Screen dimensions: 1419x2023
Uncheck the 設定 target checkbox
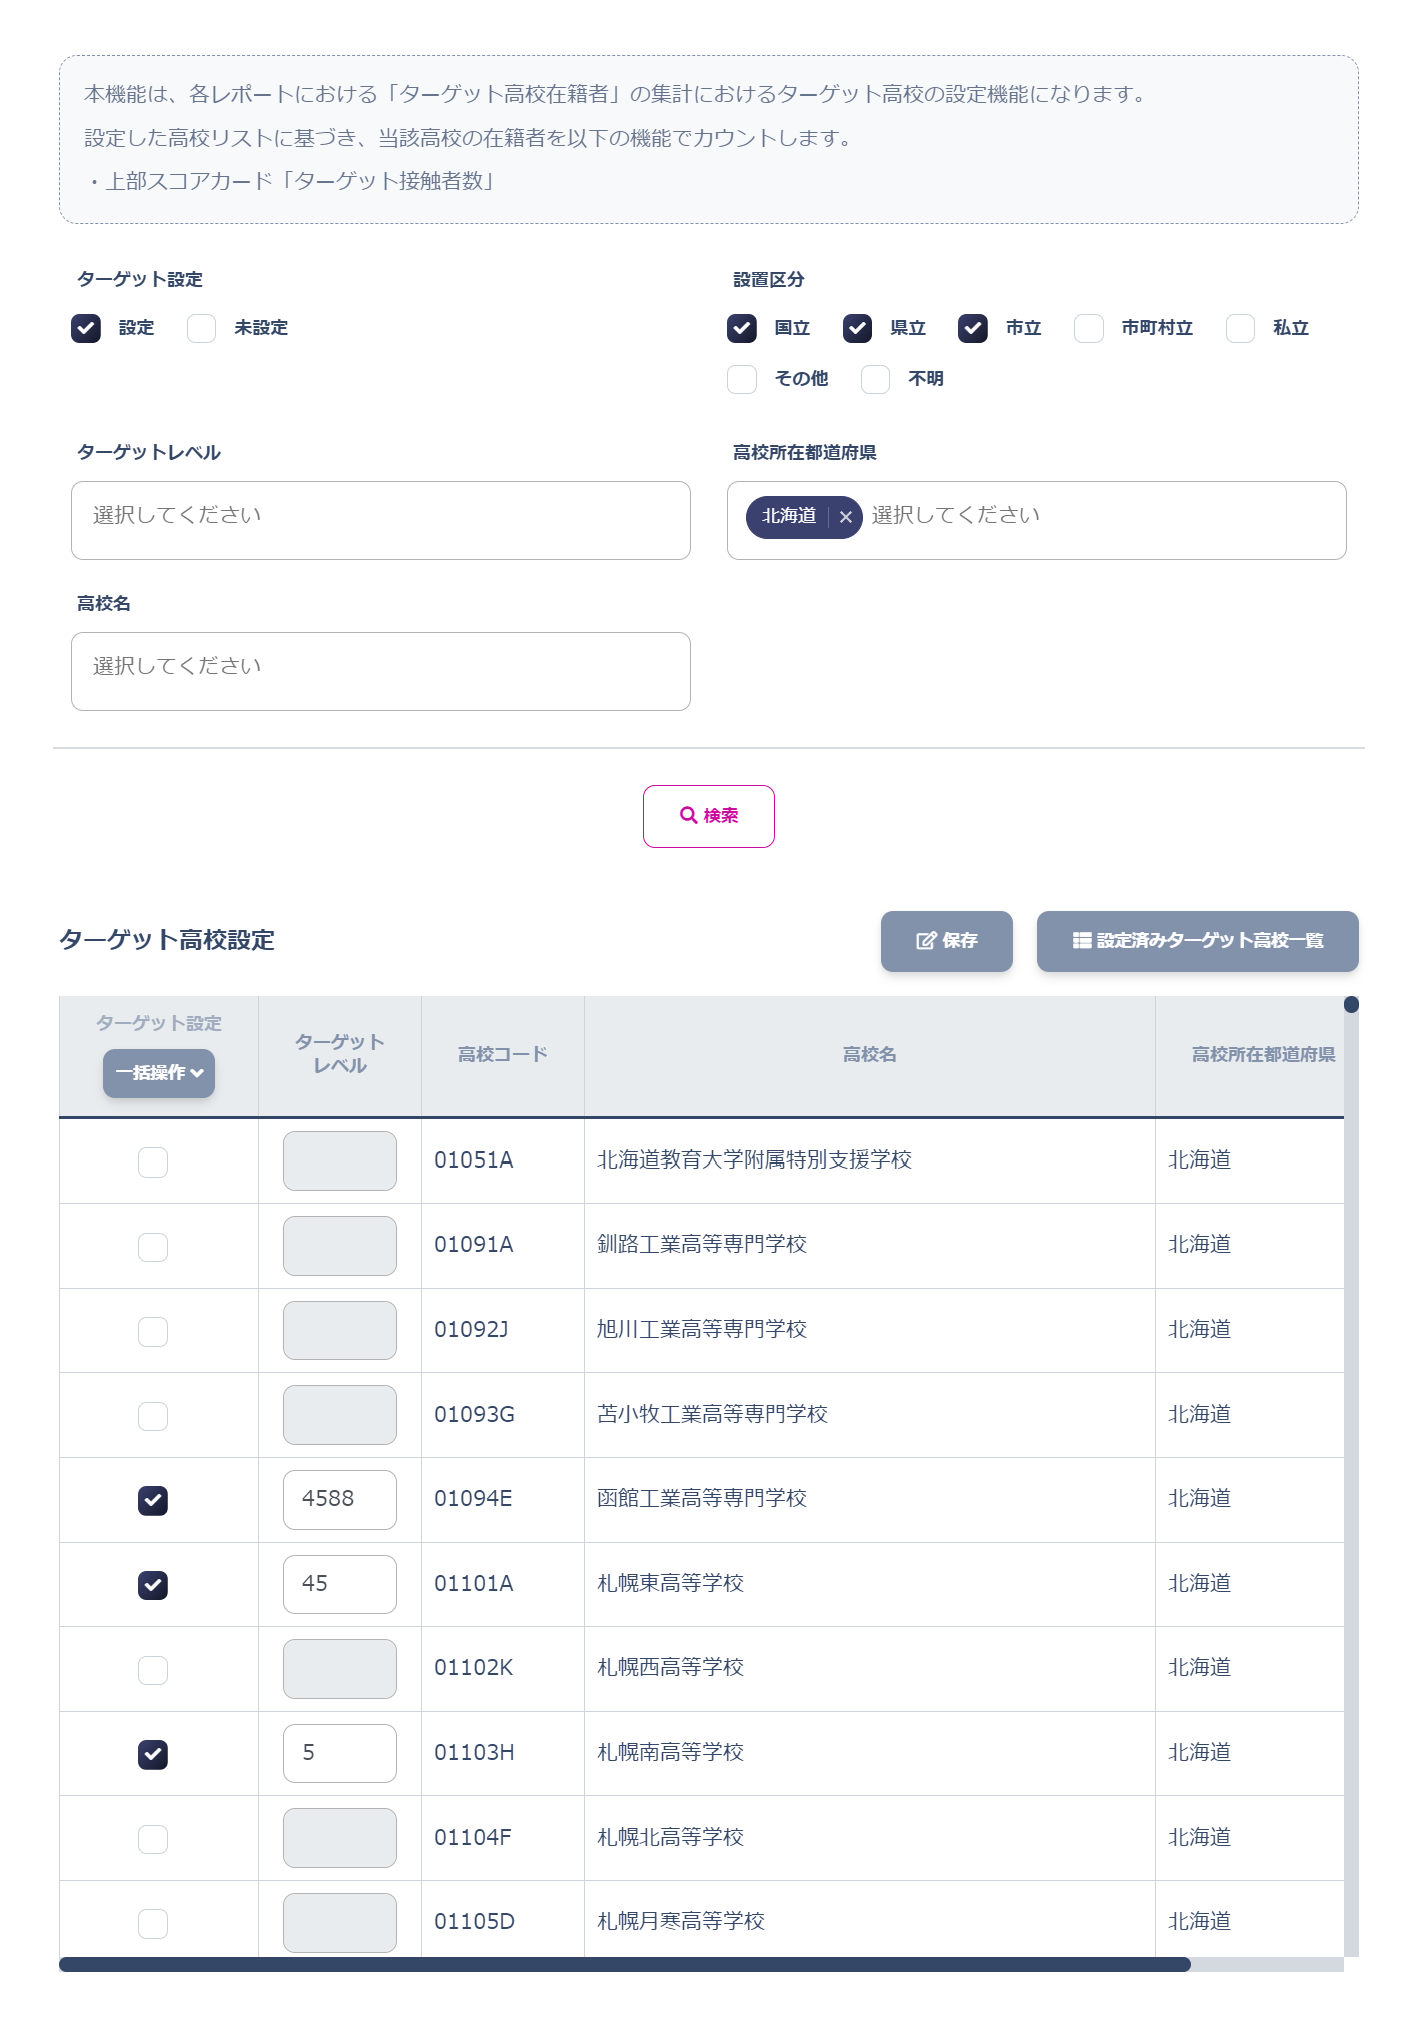click(86, 328)
